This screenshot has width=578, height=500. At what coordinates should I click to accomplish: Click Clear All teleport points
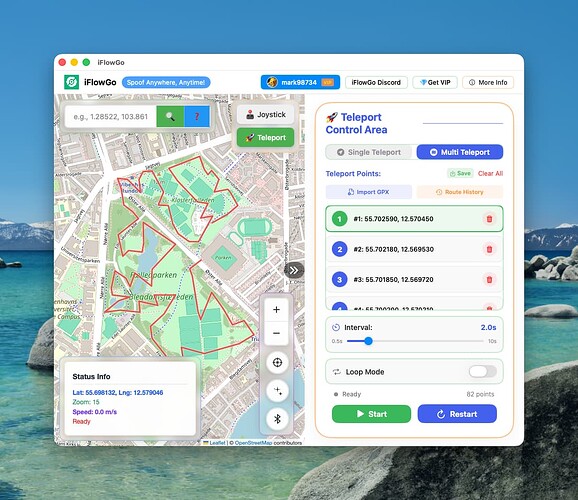(x=490, y=173)
